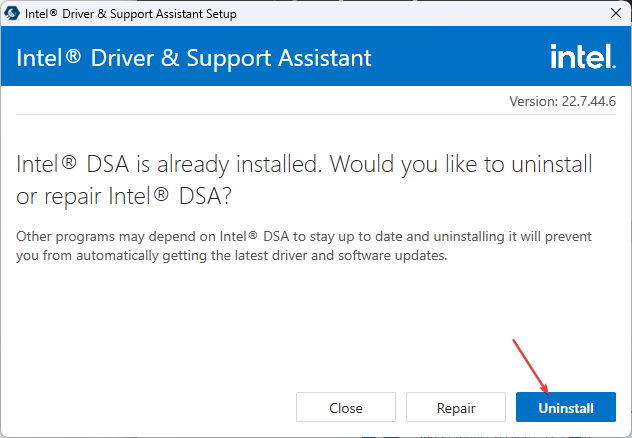Click the 'DSA' text in the heading's first line
The width and height of the screenshot is (632, 438).
(108, 164)
